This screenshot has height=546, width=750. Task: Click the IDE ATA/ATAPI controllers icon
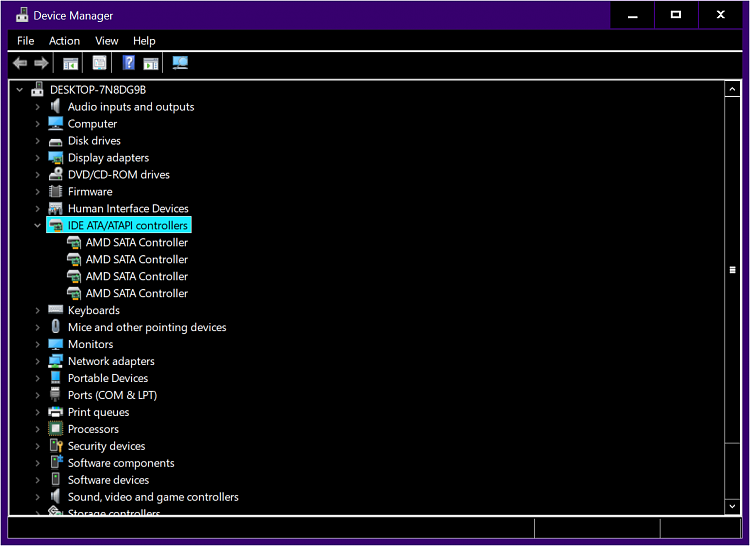point(55,225)
